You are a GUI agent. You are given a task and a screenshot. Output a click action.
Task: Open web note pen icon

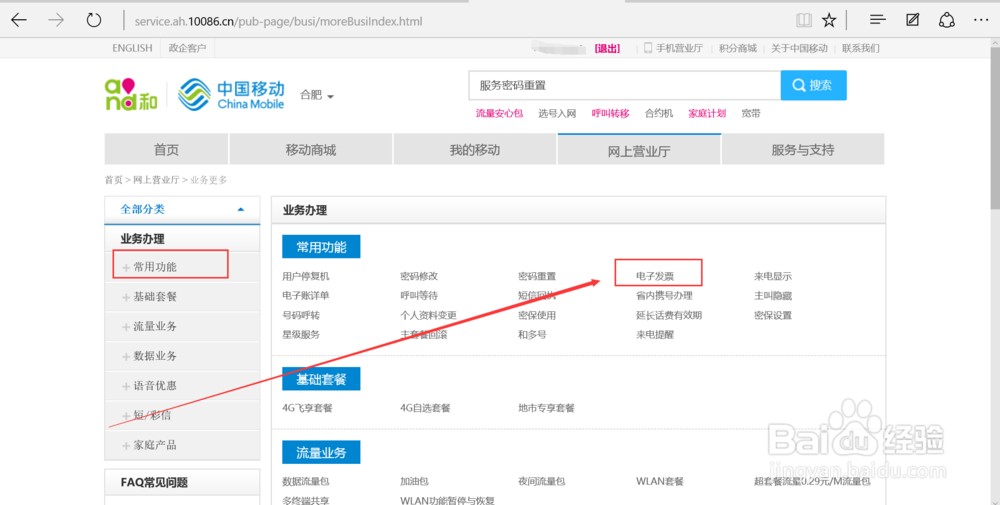coord(913,20)
